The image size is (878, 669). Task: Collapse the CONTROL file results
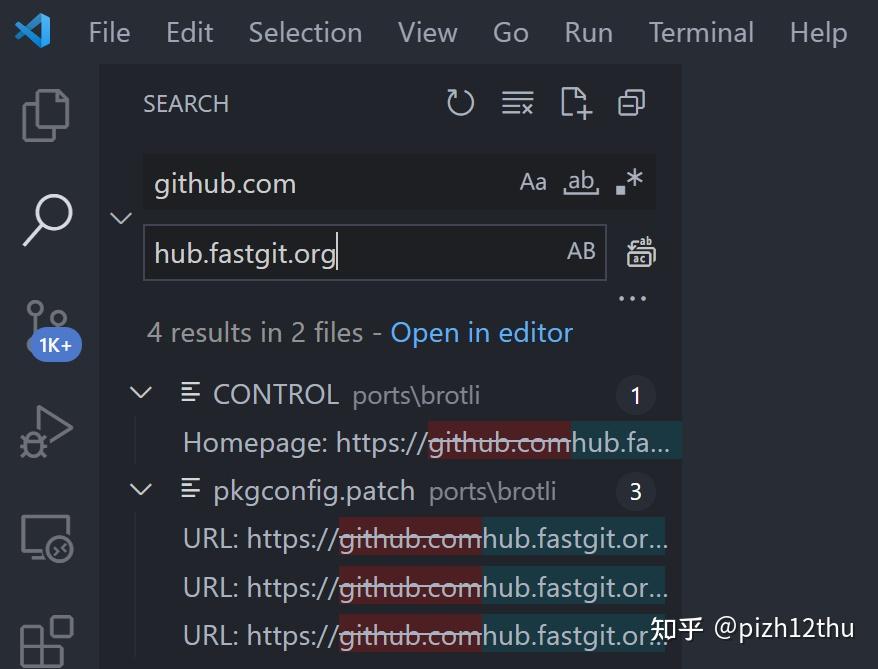(141, 393)
